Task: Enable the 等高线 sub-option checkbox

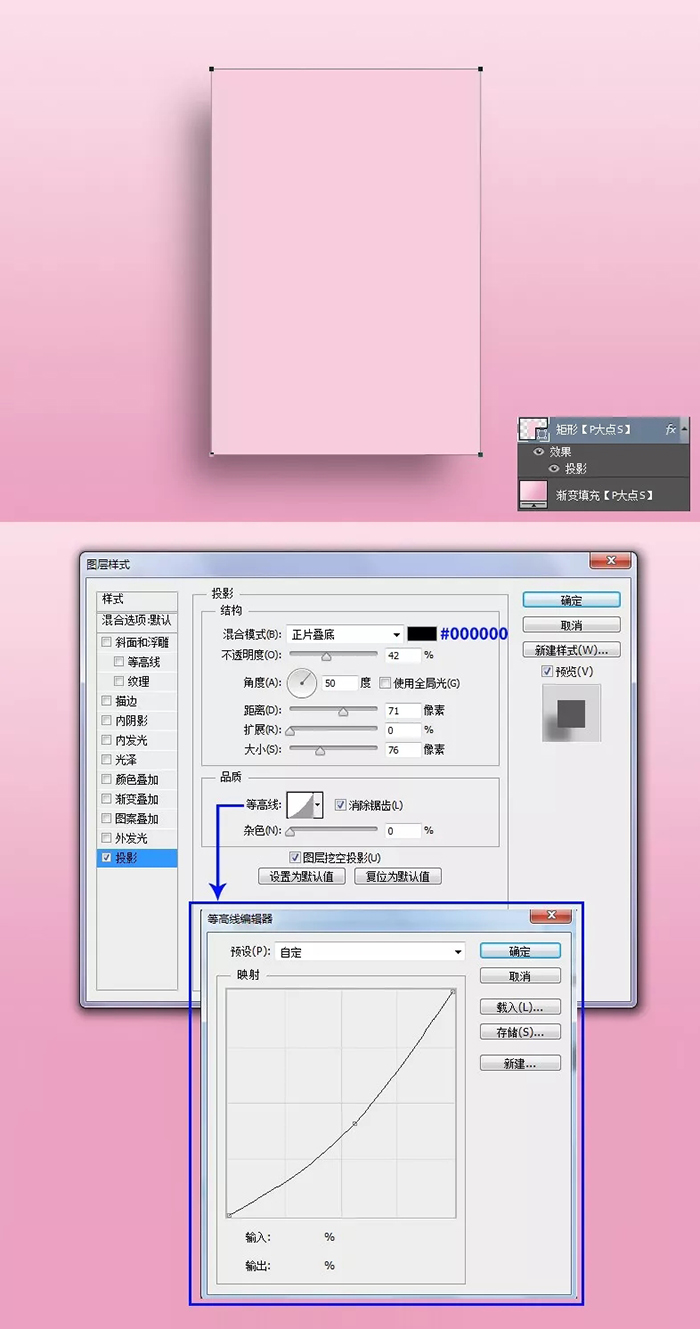Action: (119, 661)
